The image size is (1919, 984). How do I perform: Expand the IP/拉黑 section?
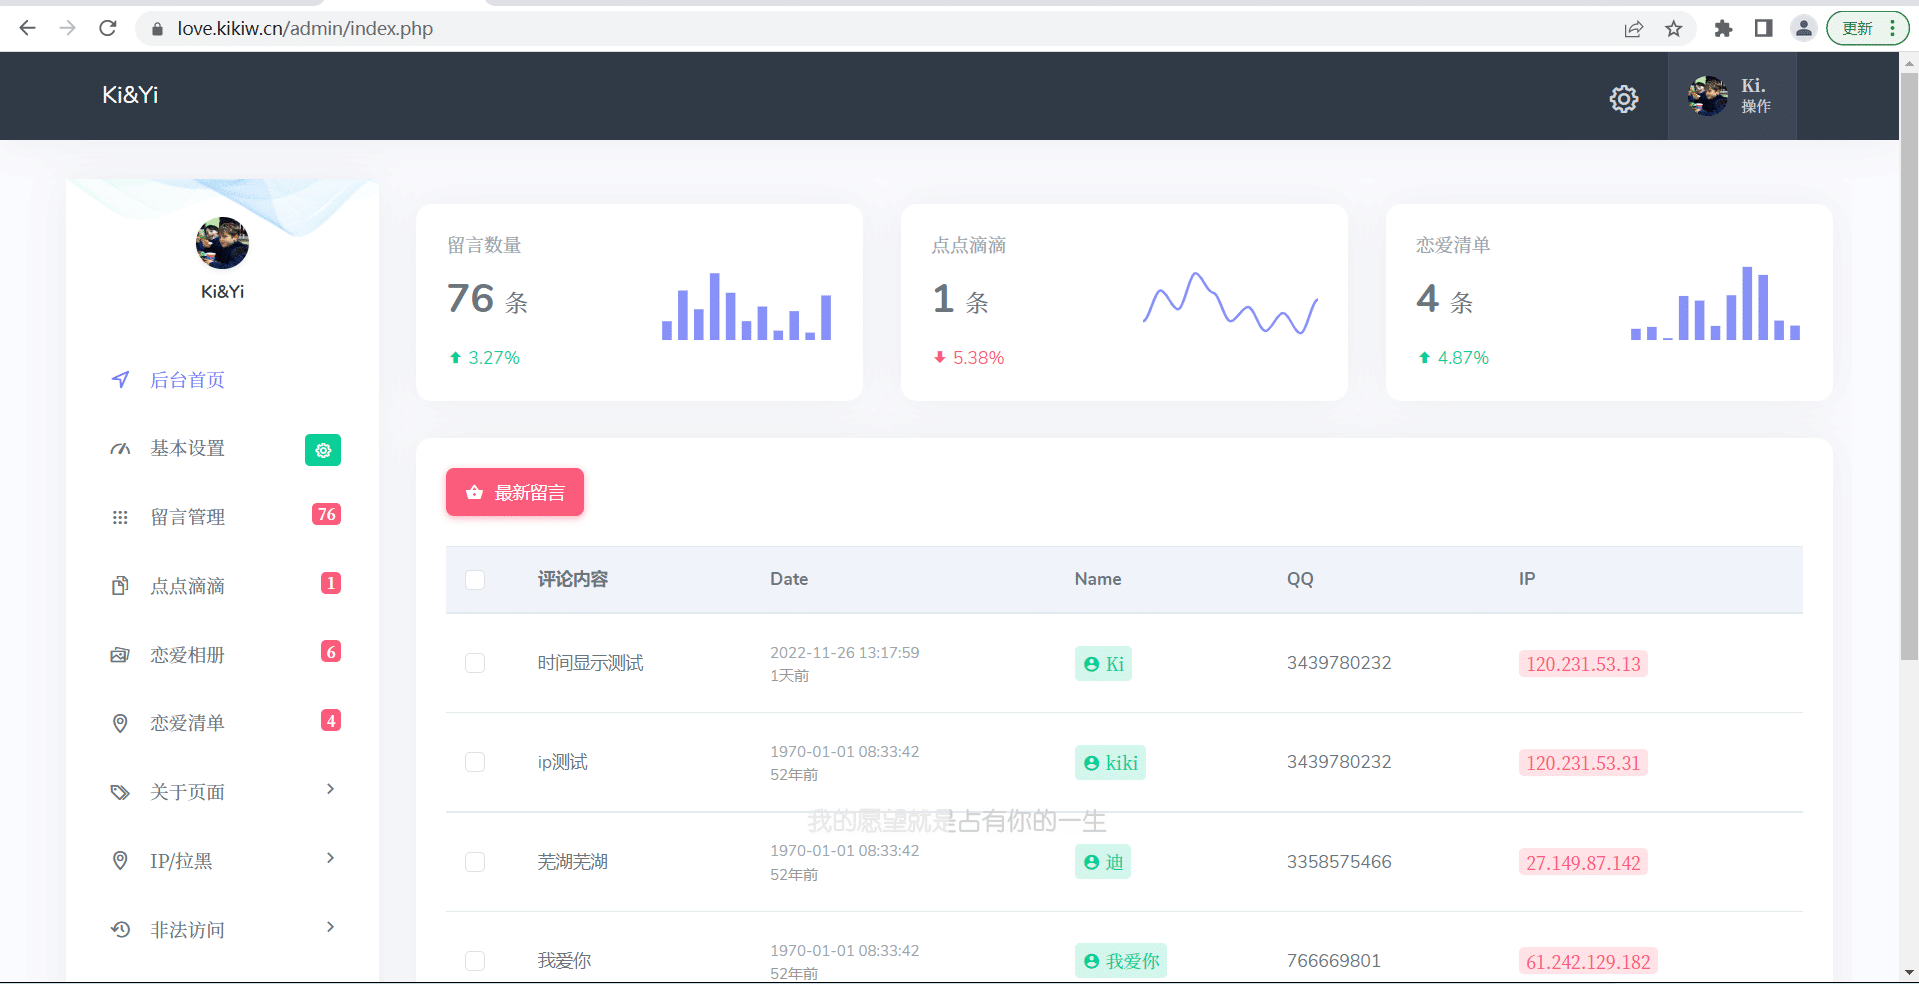(329, 858)
